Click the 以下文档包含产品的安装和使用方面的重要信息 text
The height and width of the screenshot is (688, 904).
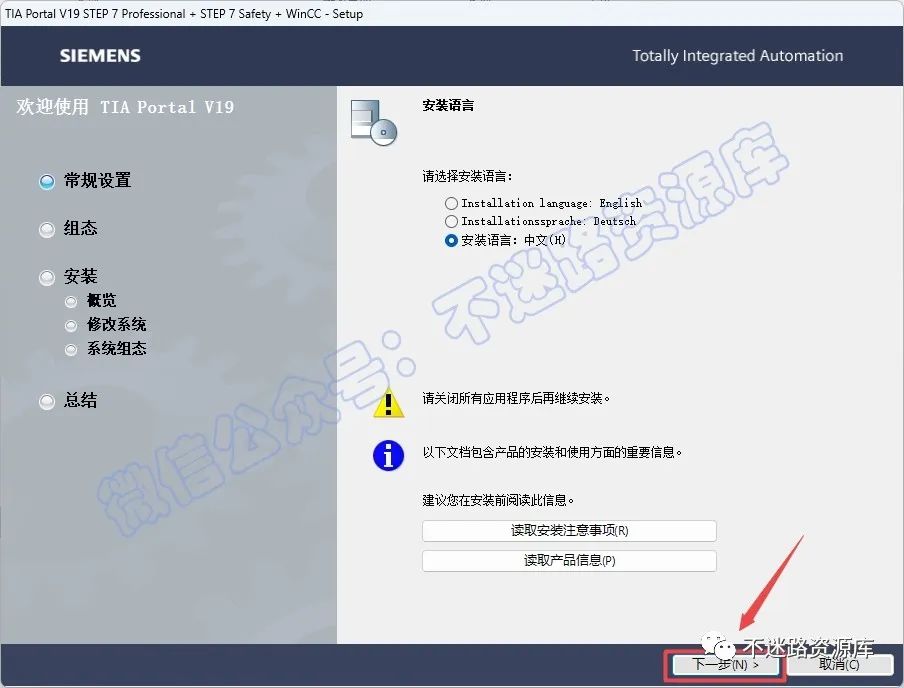point(552,453)
